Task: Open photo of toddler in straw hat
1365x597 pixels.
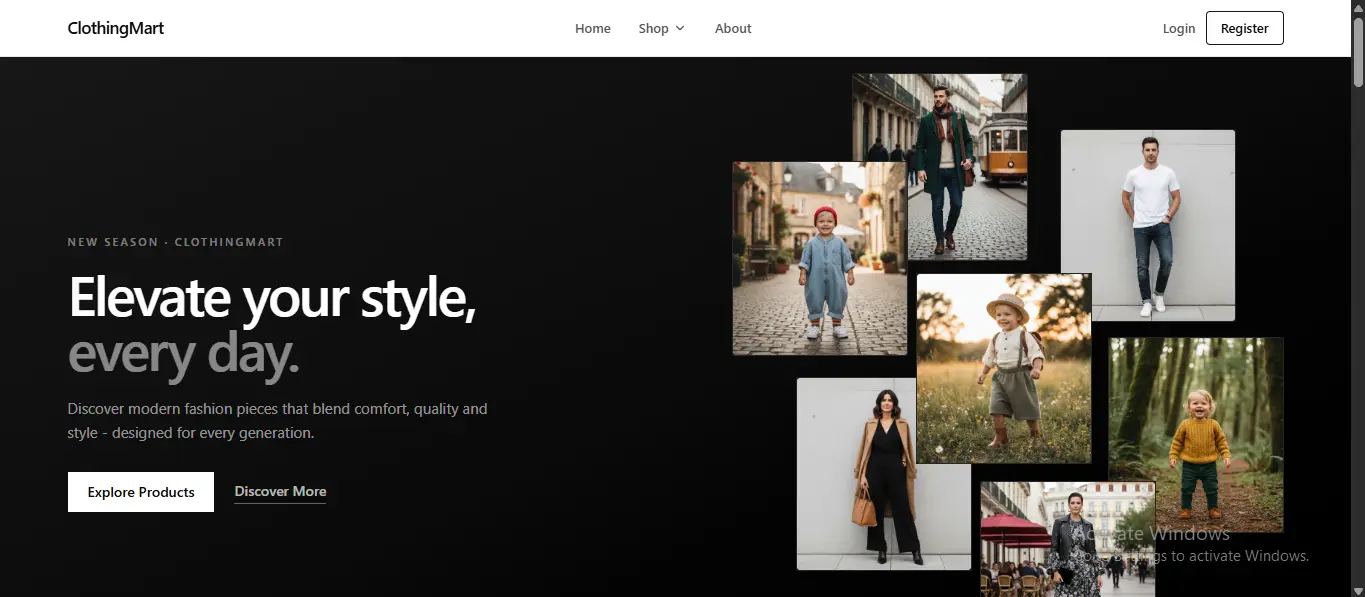Action: (x=1004, y=368)
